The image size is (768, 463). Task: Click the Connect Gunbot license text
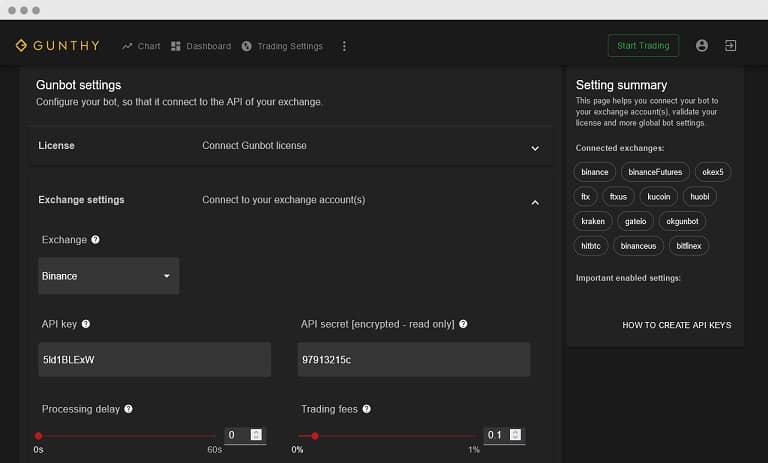coord(254,146)
